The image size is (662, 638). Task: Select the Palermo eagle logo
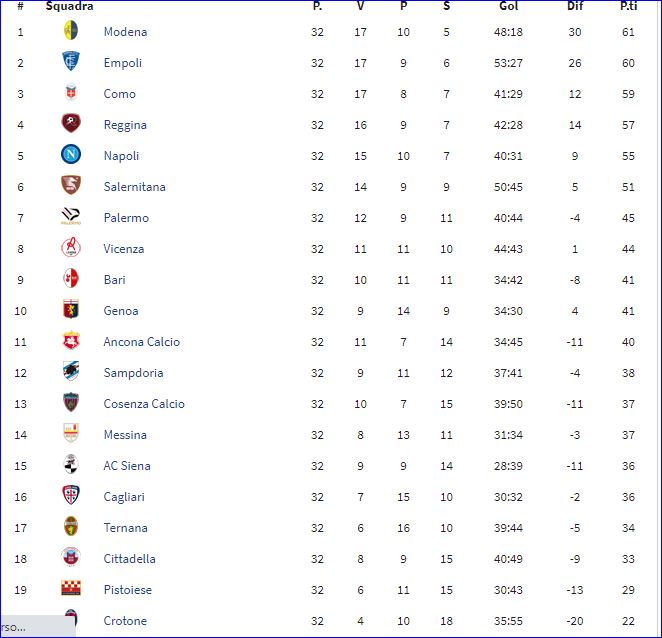[71, 216]
